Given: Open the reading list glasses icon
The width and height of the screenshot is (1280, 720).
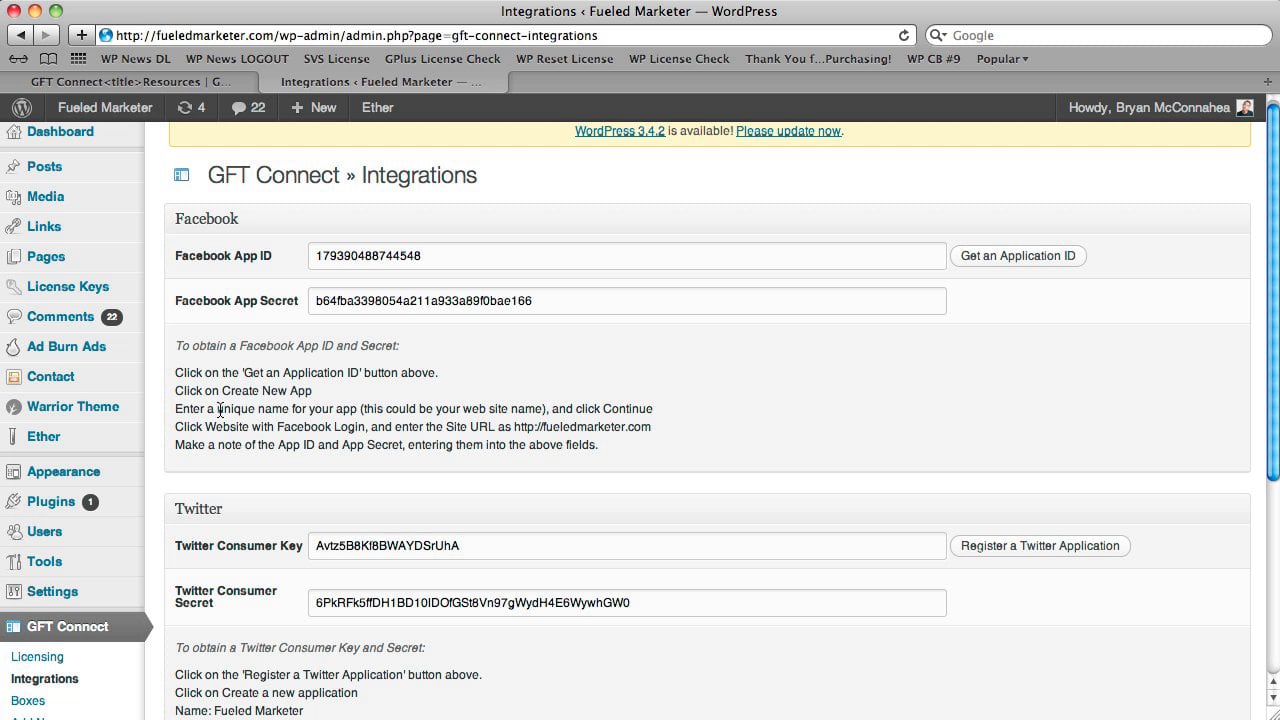Looking at the screenshot, I should coord(18,59).
